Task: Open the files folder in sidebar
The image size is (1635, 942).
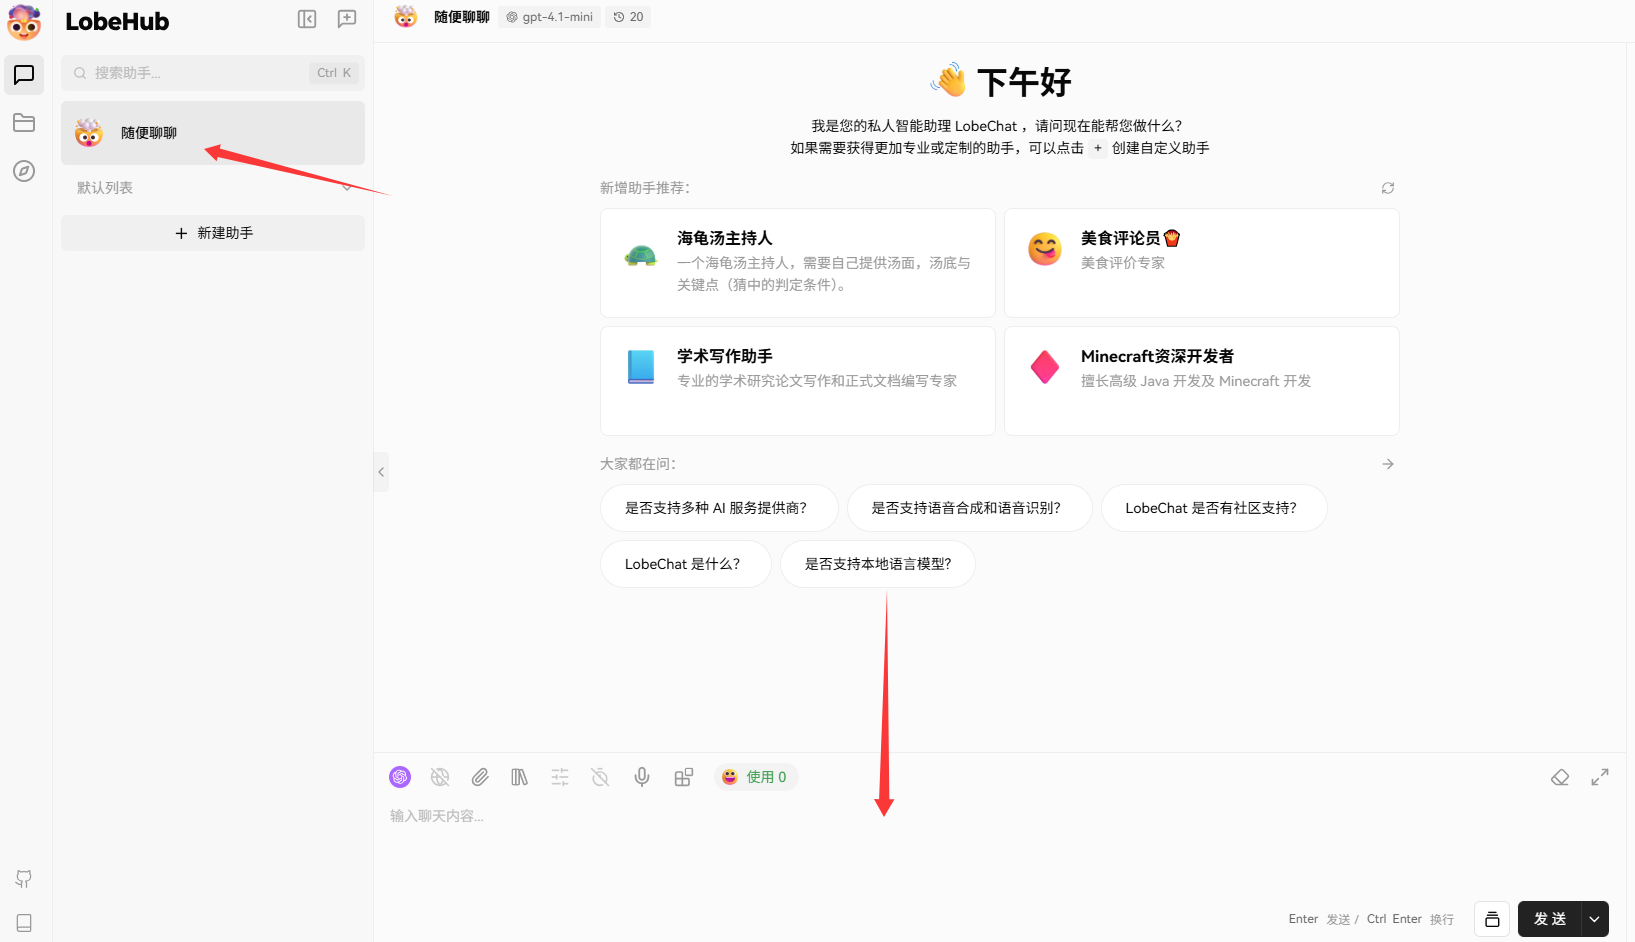Action: [24, 123]
